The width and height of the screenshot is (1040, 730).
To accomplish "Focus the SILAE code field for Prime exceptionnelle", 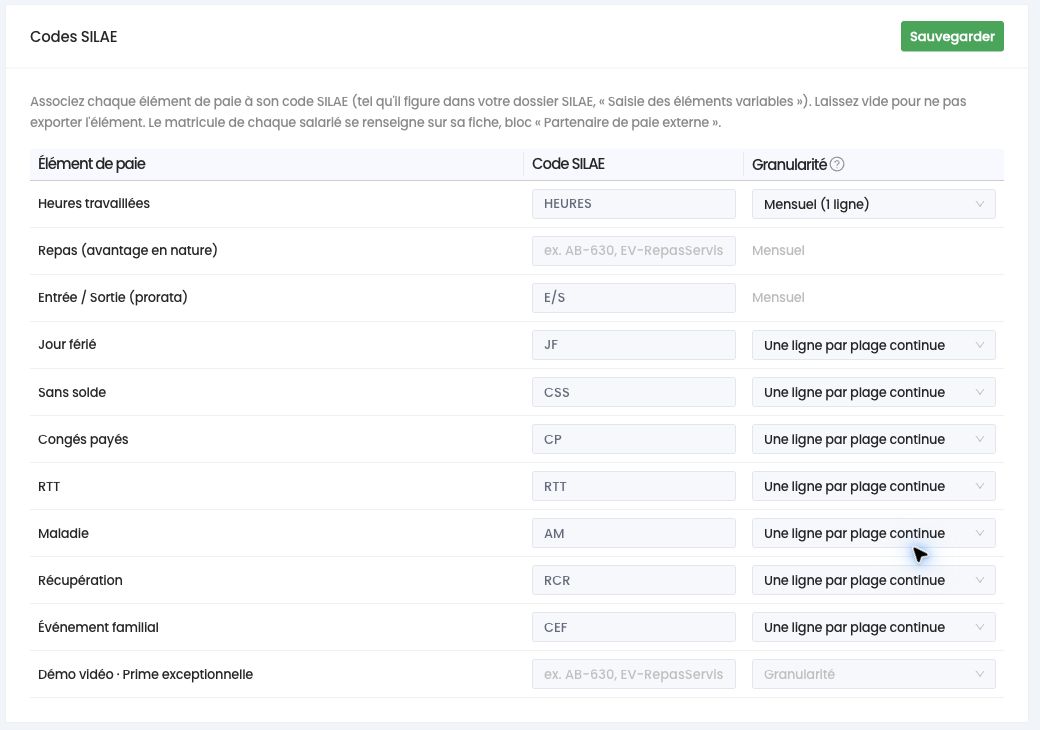I will 633,675.
